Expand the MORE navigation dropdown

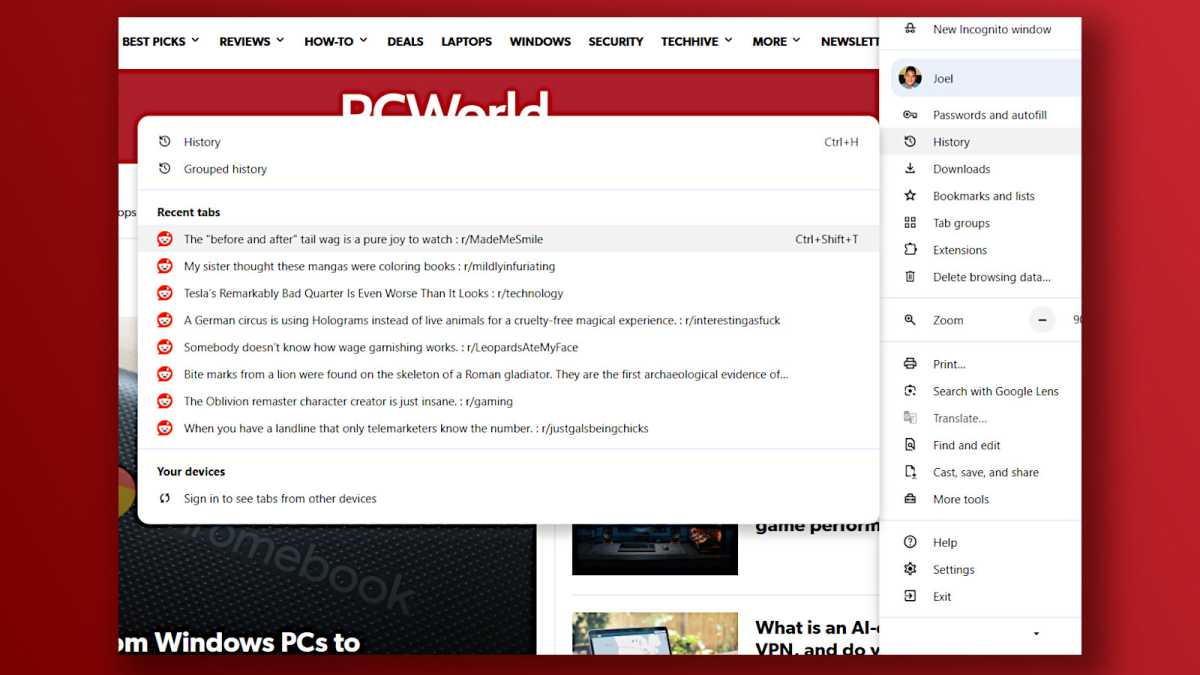[x=770, y=41]
